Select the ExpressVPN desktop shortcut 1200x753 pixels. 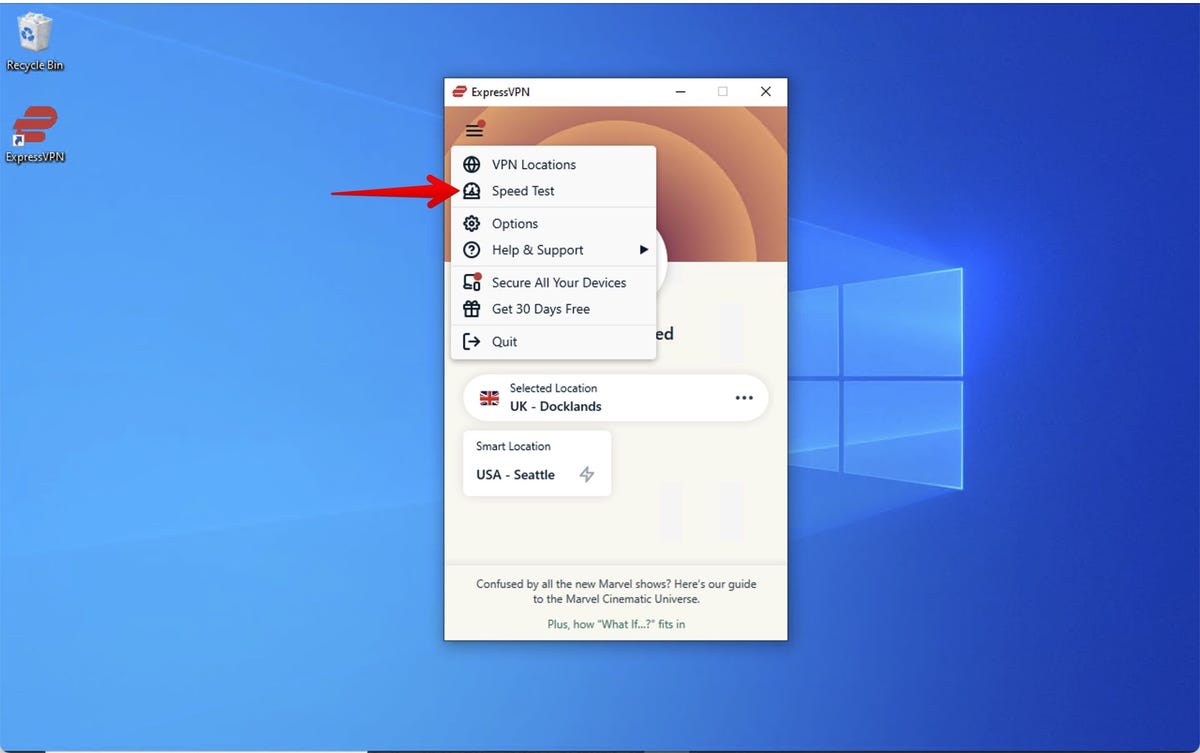point(35,135)
